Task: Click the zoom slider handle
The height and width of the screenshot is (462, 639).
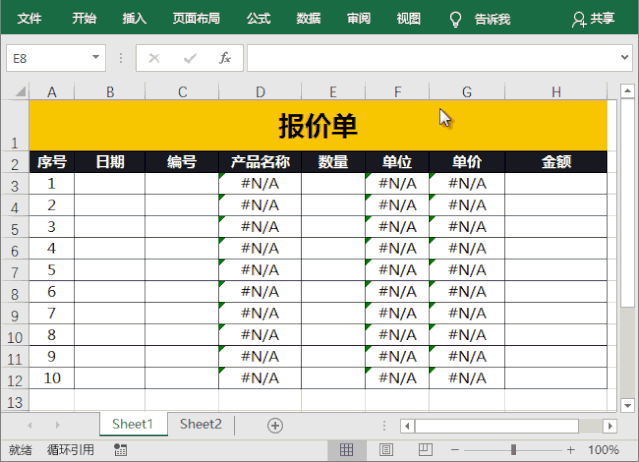Action: (x=513, y=450)
